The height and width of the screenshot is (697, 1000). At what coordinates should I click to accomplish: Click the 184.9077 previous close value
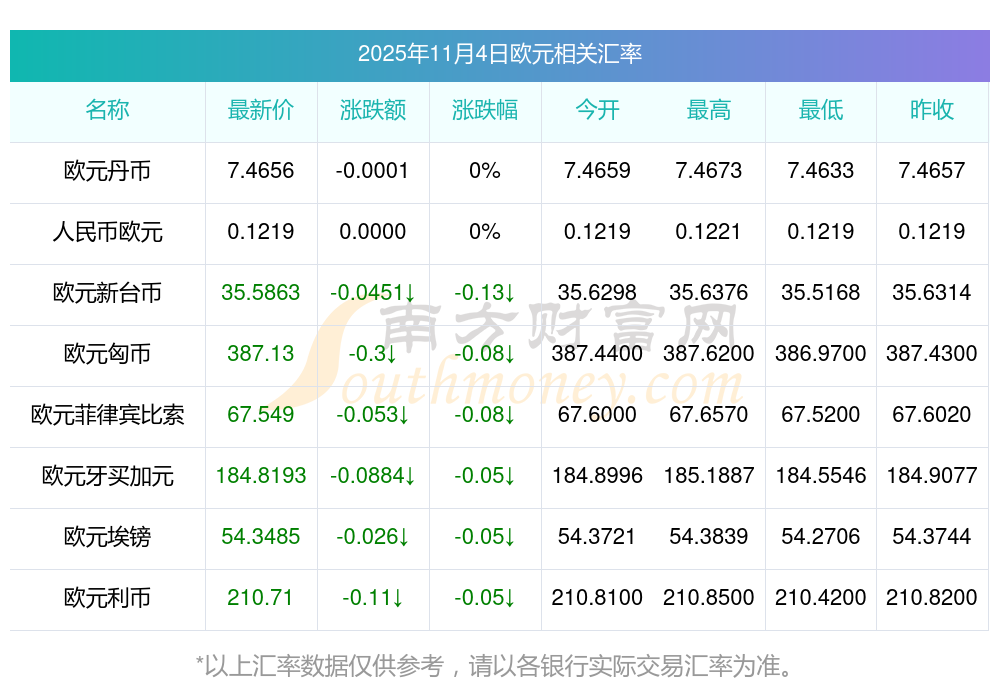[932, 476]
